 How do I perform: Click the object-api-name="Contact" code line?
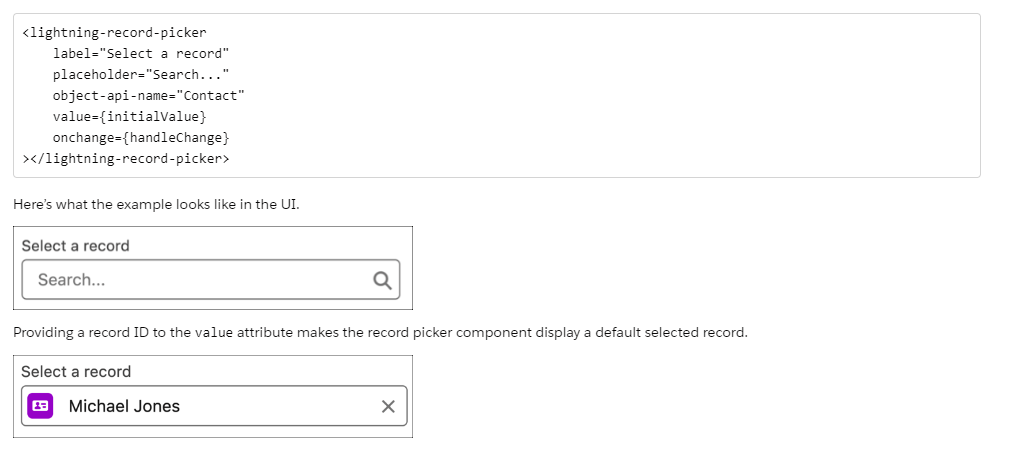148,95
